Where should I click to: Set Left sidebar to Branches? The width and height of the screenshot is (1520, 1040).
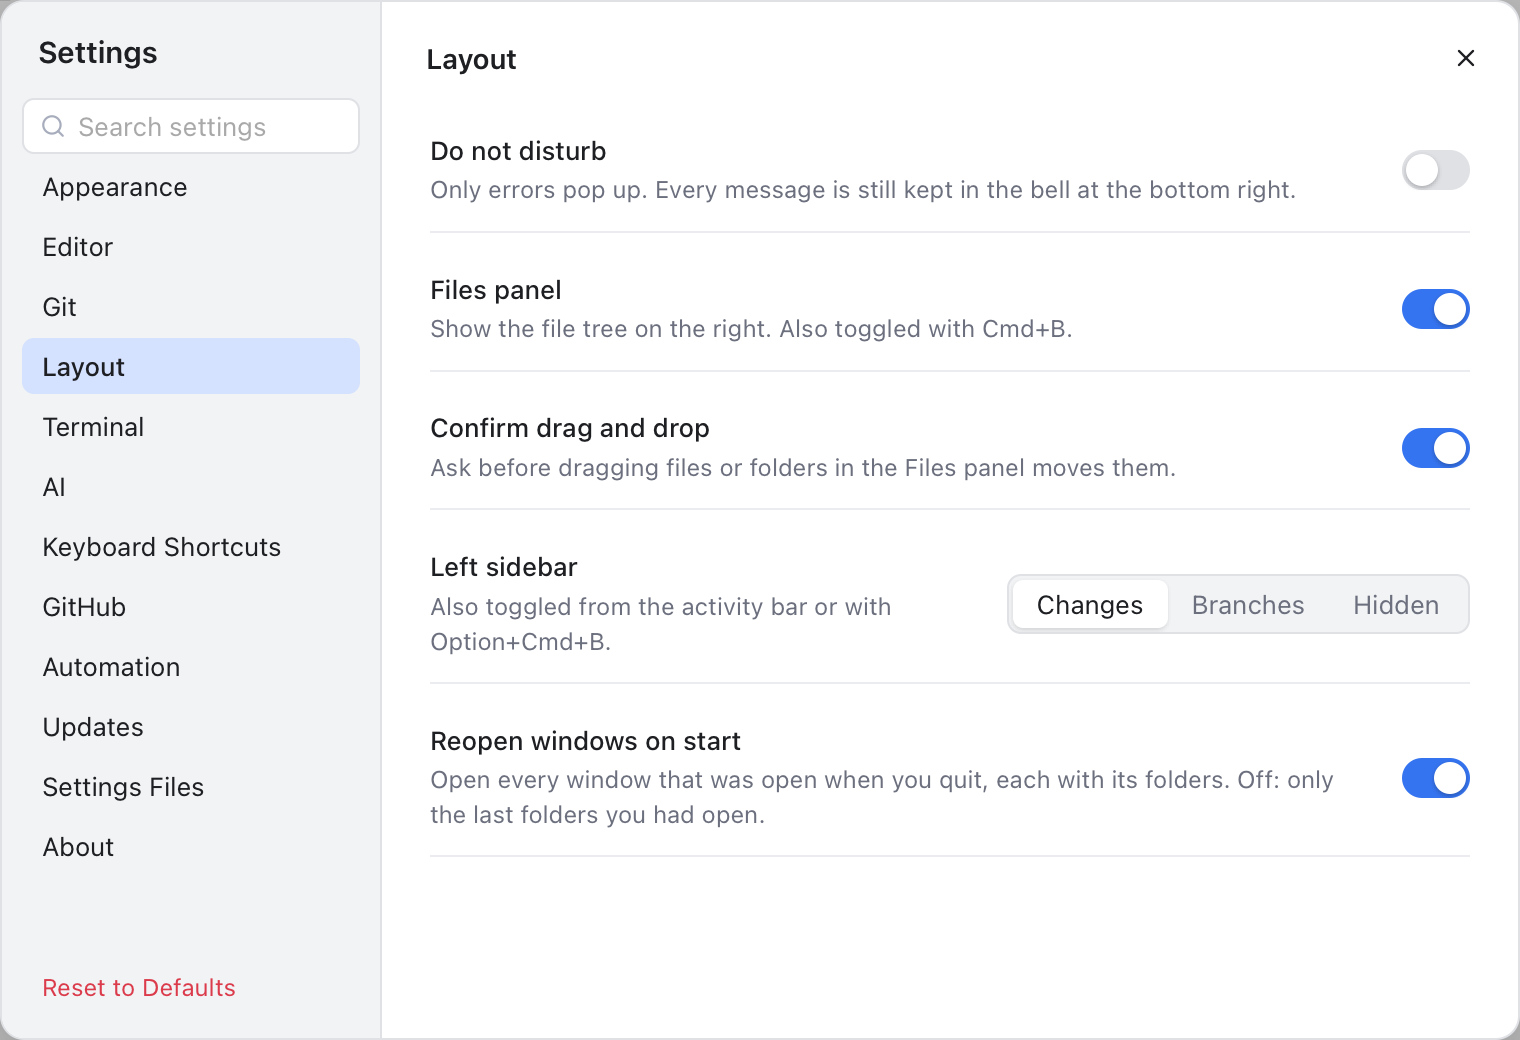click(1248, 605)
